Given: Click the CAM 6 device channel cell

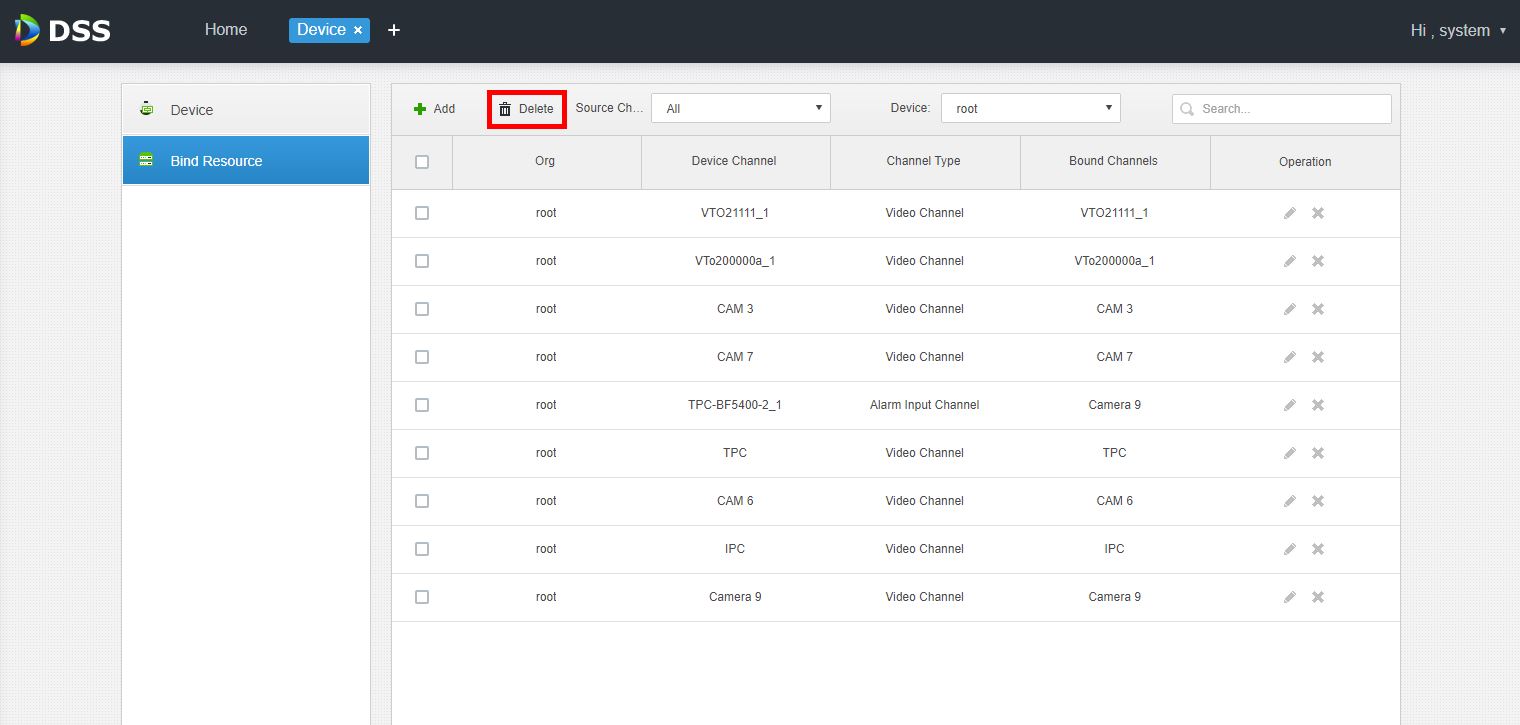Looking at the screenshot, I should click(735, 501).
